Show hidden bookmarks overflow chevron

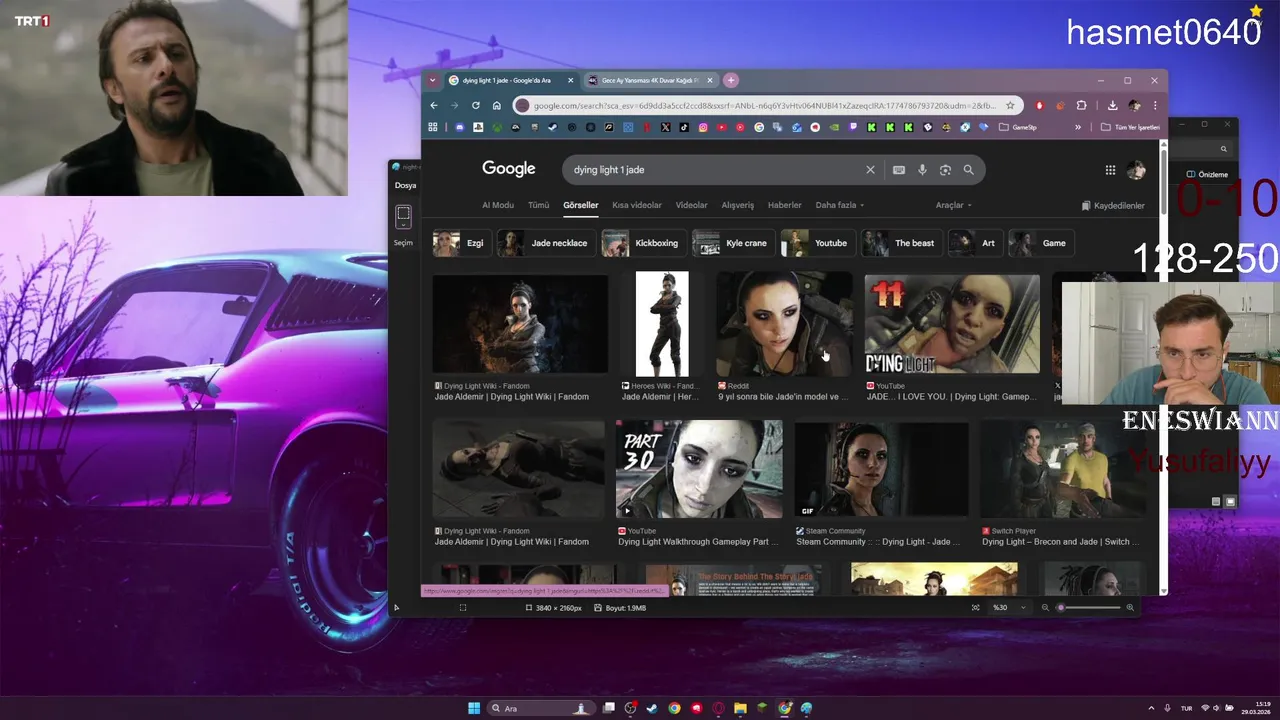[x=1078, y=127]
